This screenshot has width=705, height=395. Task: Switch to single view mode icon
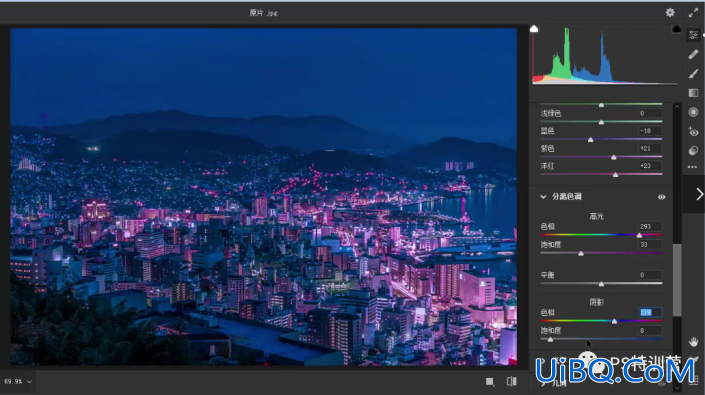pyautogui.click(x=490, y=382)
